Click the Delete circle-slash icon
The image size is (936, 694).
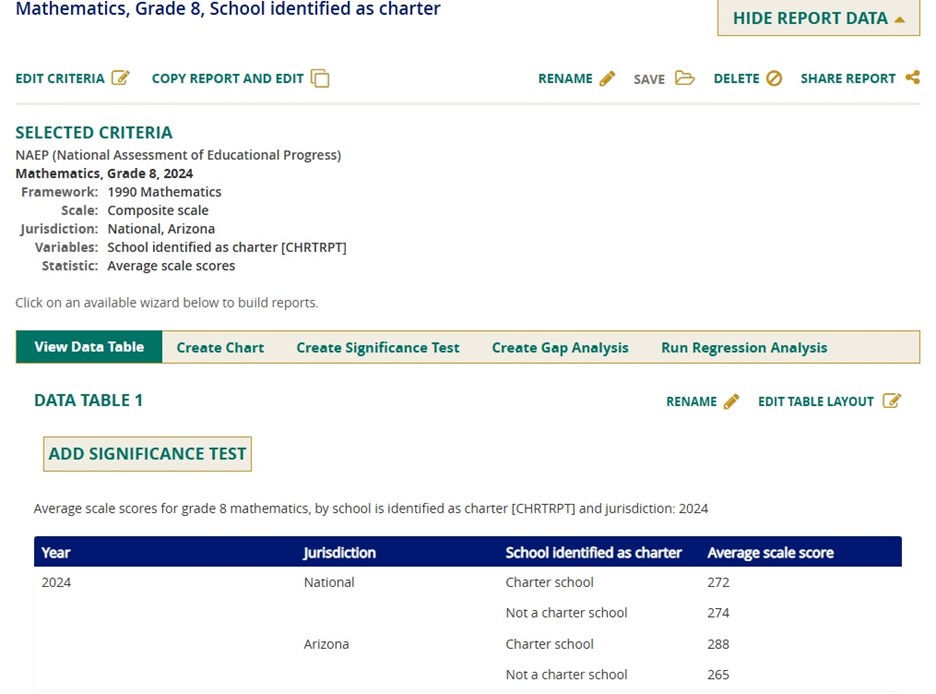[x=774, y=78]
